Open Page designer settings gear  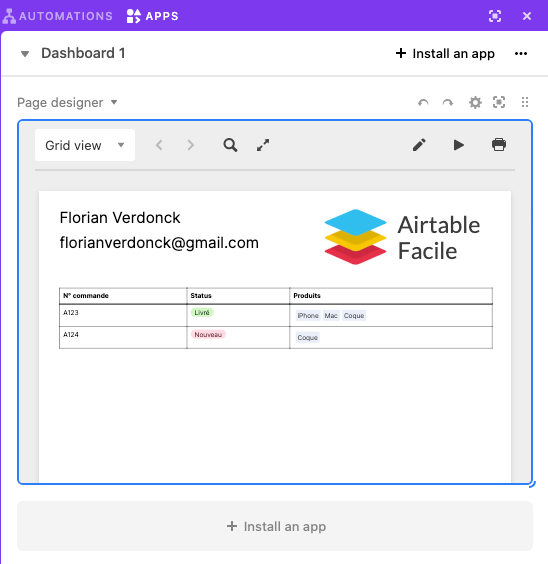pos(475,103)
